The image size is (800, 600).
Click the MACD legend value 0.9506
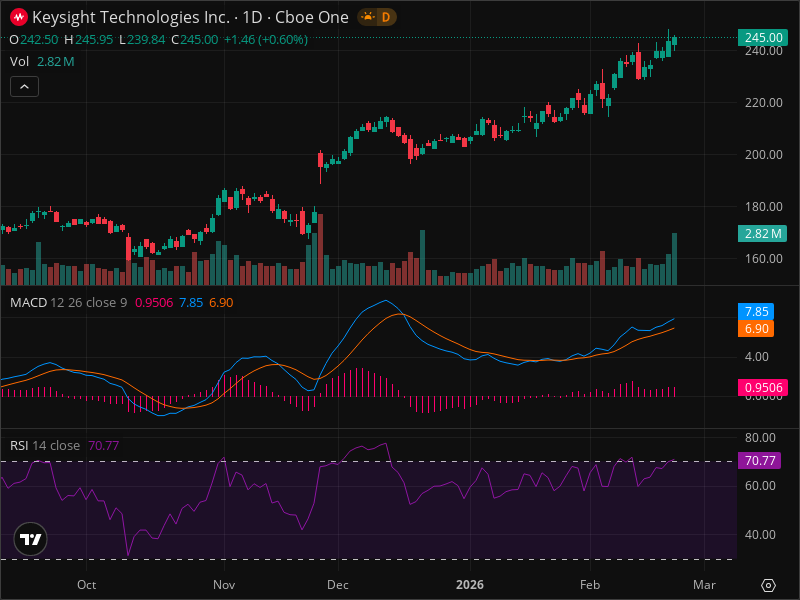point(154,303)
